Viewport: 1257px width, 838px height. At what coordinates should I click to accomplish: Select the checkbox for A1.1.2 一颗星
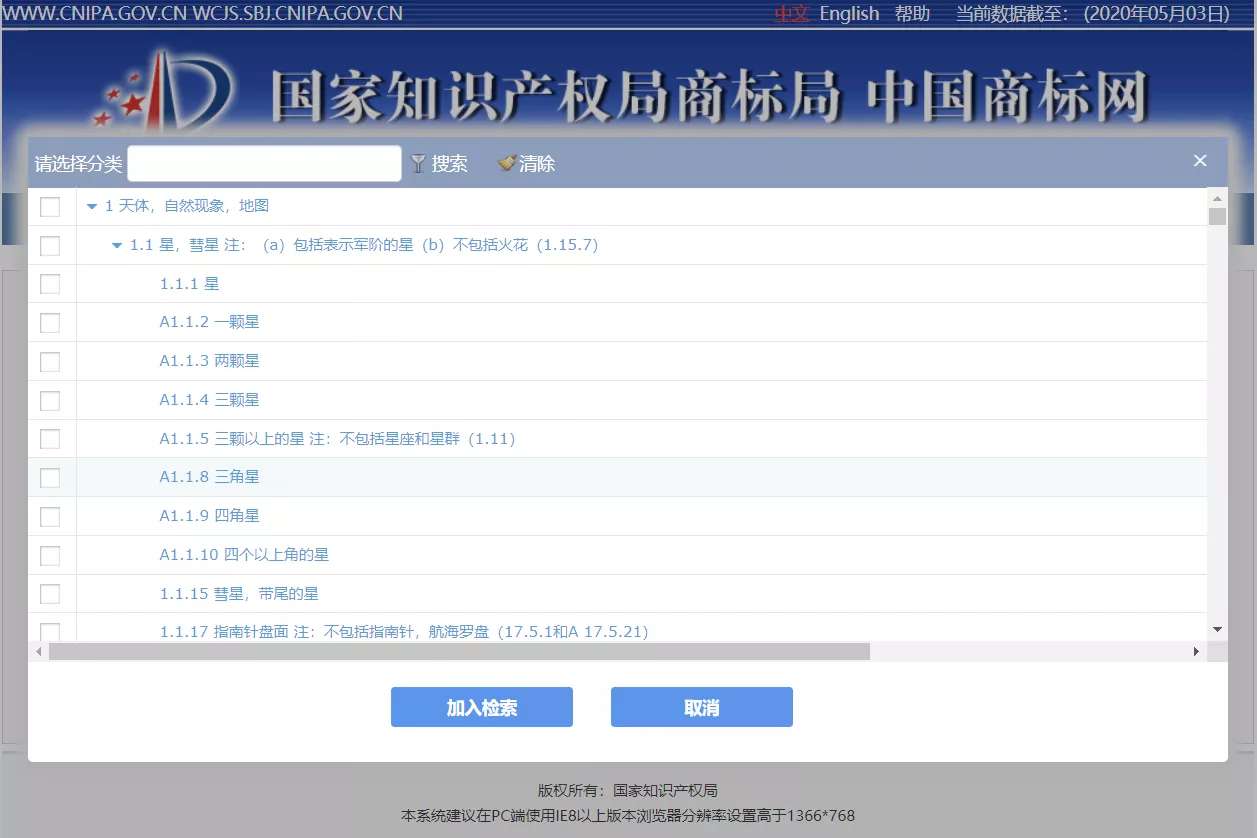coord(50,323)
